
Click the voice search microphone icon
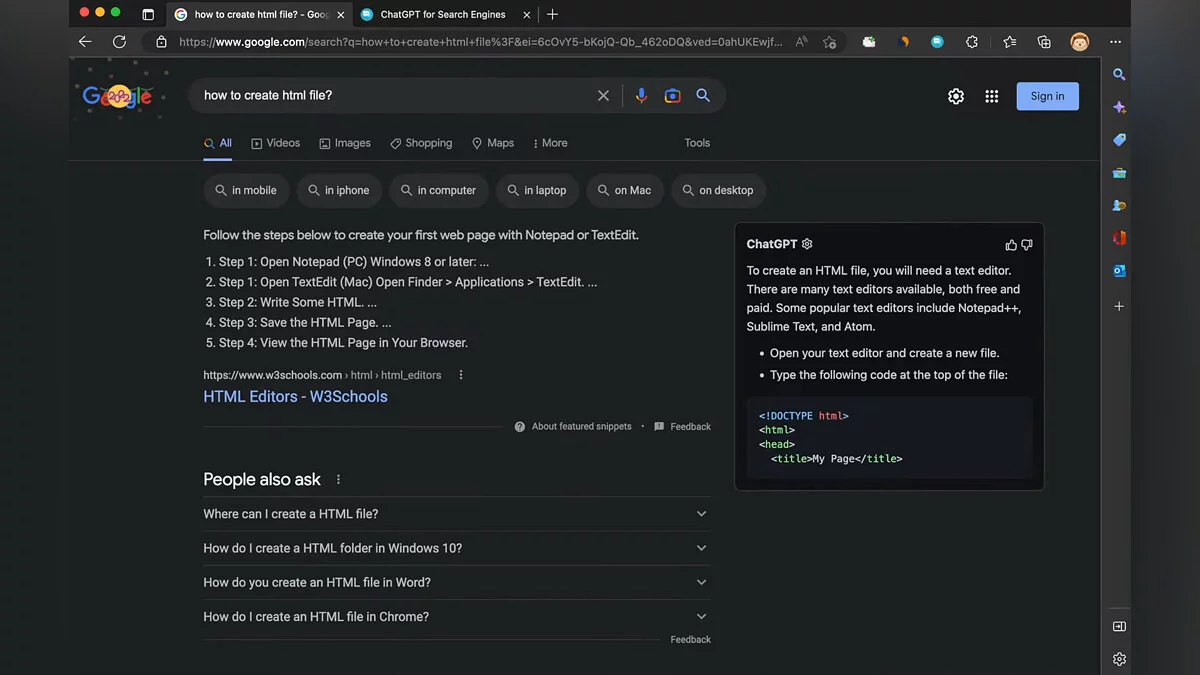[641, 95]
